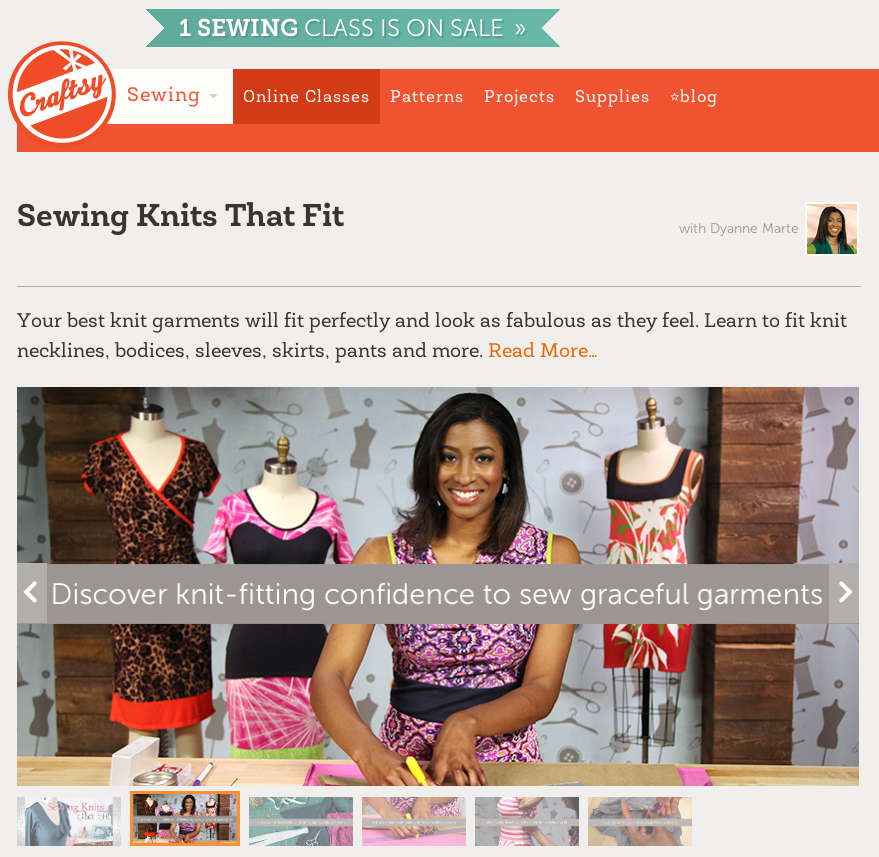Expand the Sewing category dropdown arrow
The image size is (879, 857).
click(214, 96)
